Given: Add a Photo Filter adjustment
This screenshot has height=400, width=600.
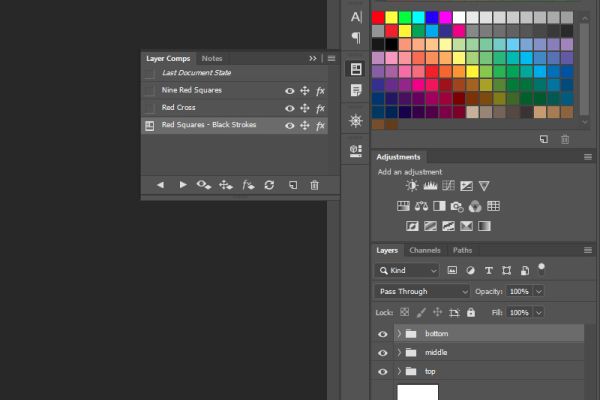Looking at the screenshot, I should [x=457, y=207].
